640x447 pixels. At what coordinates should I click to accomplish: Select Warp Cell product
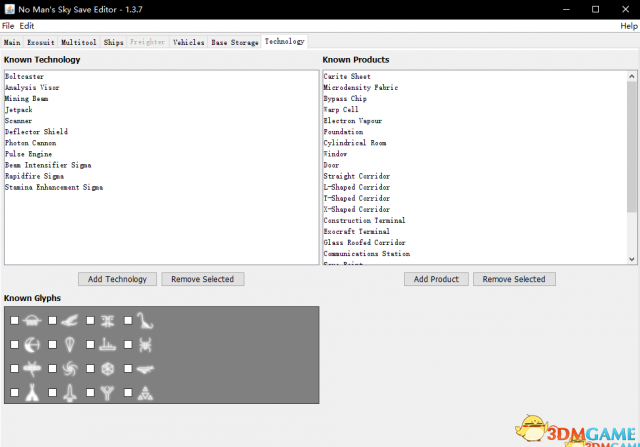click(475, 109)
